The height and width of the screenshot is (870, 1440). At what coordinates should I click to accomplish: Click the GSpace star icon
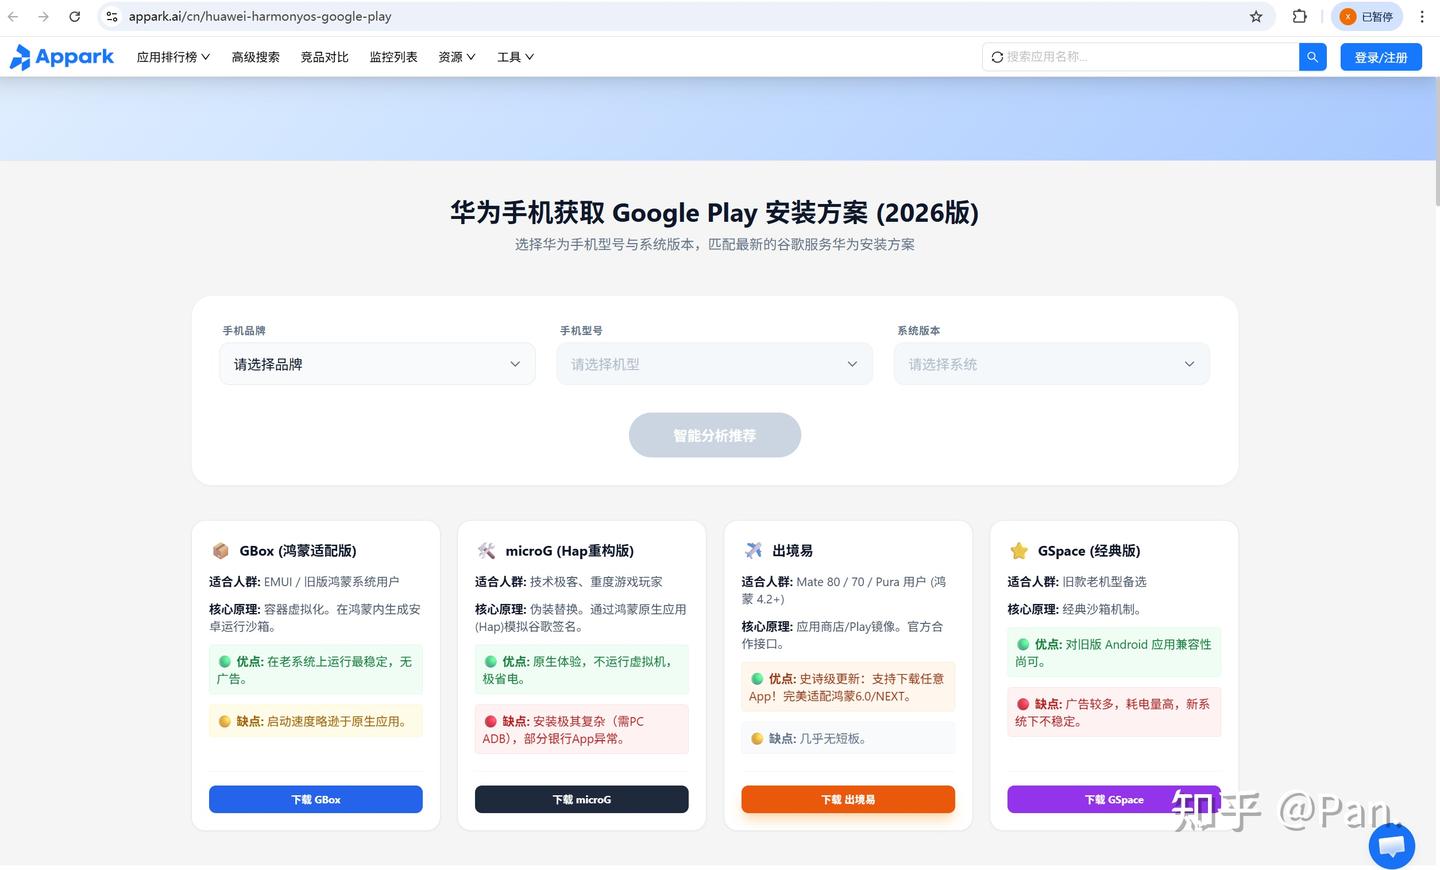[x=1019, y=551]
